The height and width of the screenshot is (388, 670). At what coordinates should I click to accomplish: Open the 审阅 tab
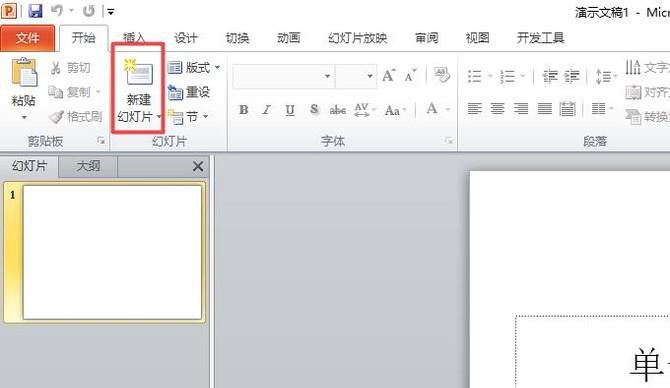pos(426,38)
